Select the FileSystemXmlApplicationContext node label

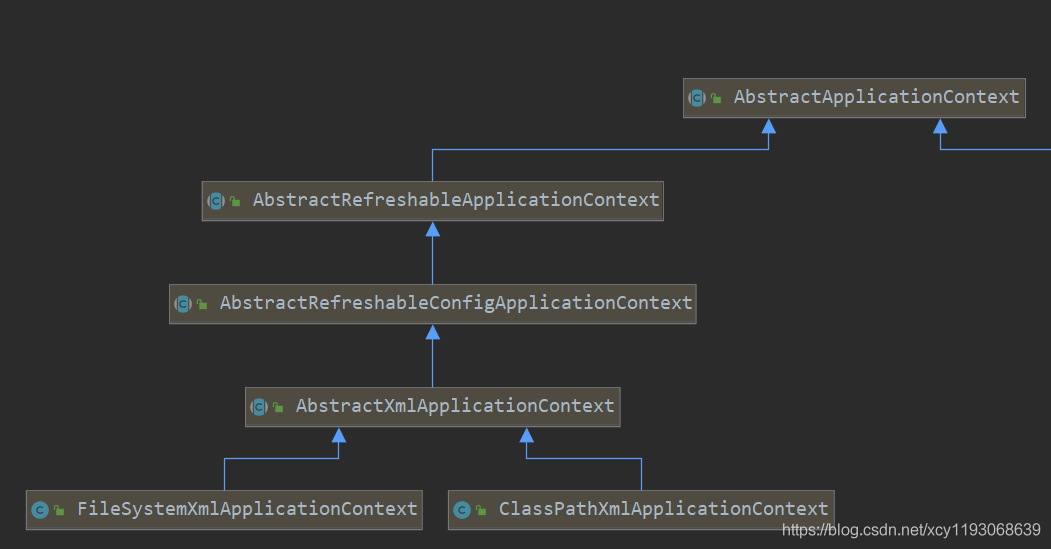[x=247, y=509]
